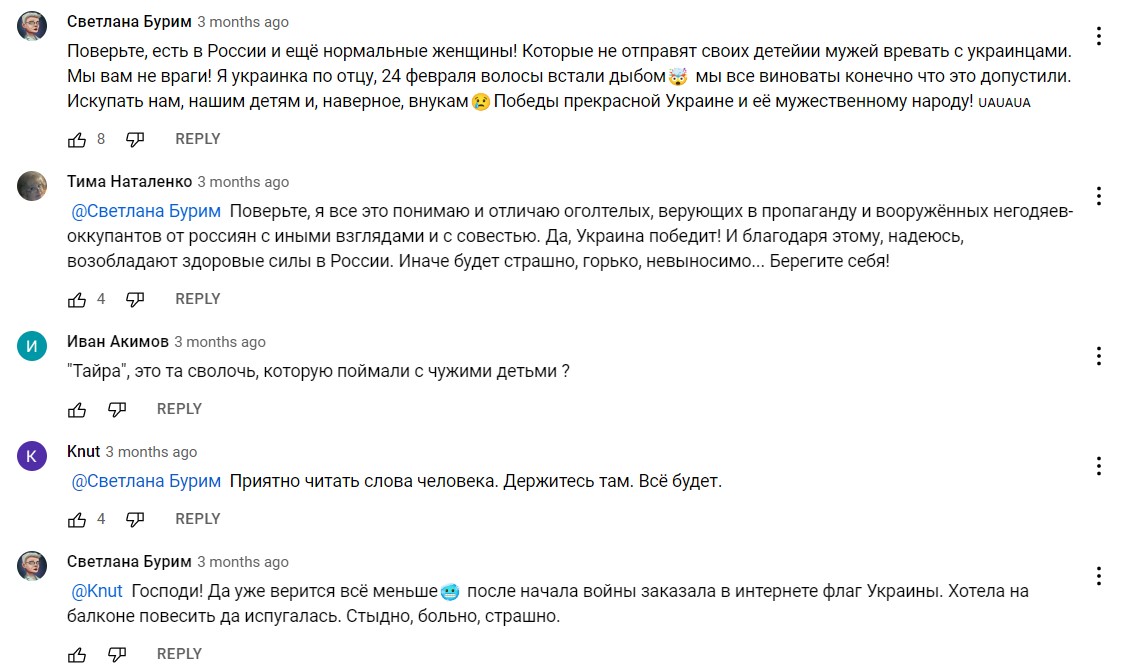Like Тима Наталенко's comment
Image resolution: width=1127 pixels, height=670 pixels.
point(77,300)
